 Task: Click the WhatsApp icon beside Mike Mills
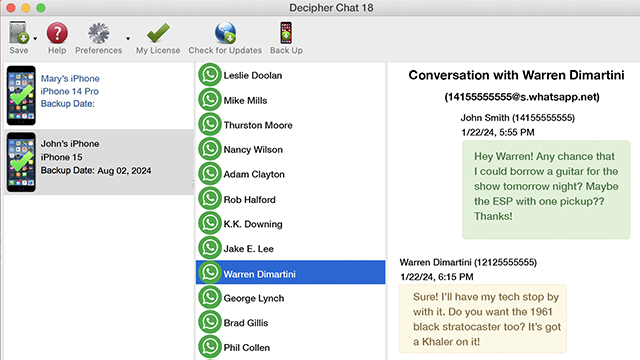[x=210, y=100]
